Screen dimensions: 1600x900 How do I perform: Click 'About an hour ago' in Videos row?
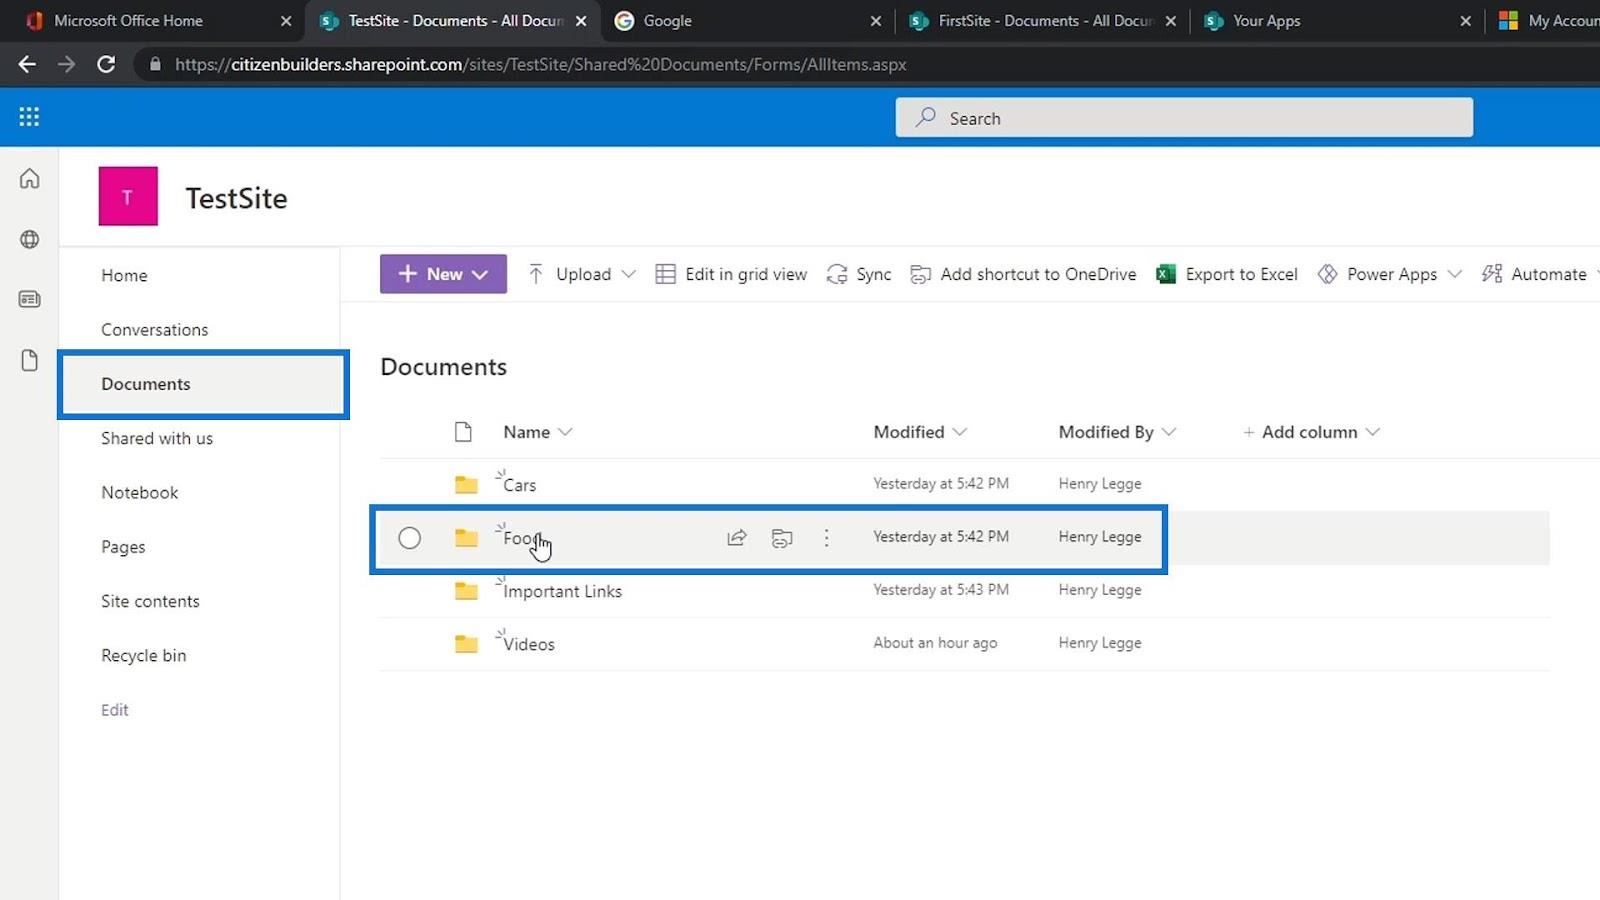point(935,643)
